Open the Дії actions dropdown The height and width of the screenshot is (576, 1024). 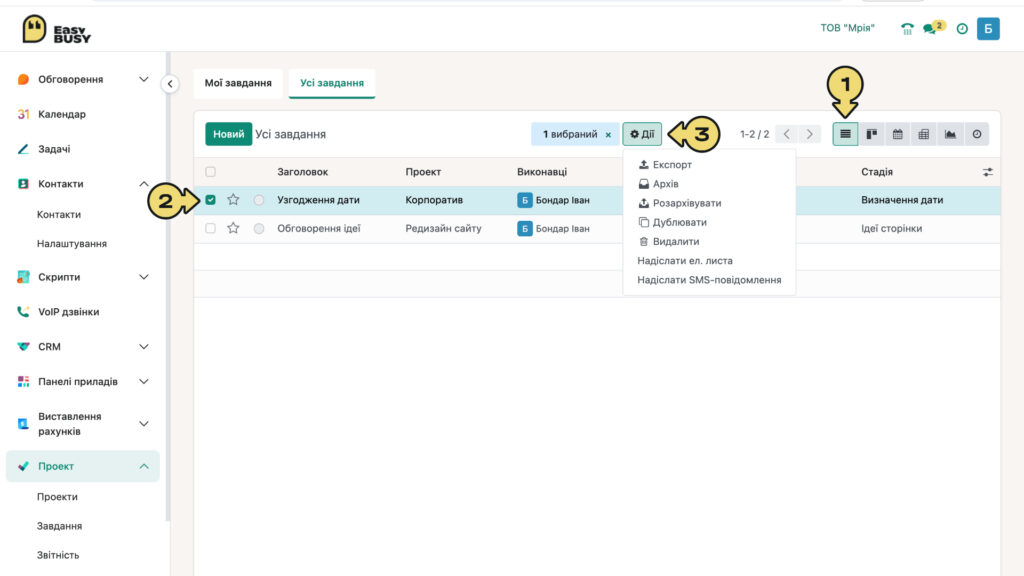pos(642,134)
